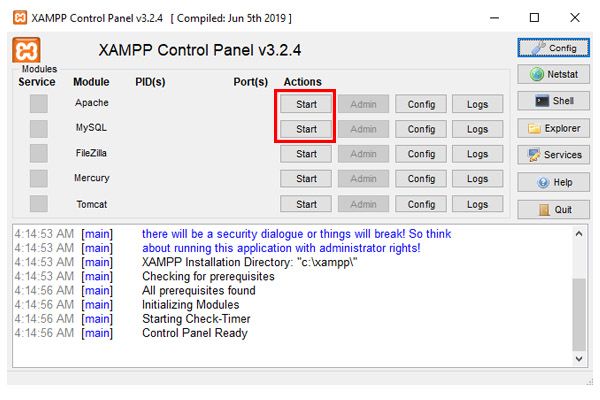Maximize the XAMPP Control Panel window
The height and width of the screenshot is (400, 600).
[x=535, y=18]
